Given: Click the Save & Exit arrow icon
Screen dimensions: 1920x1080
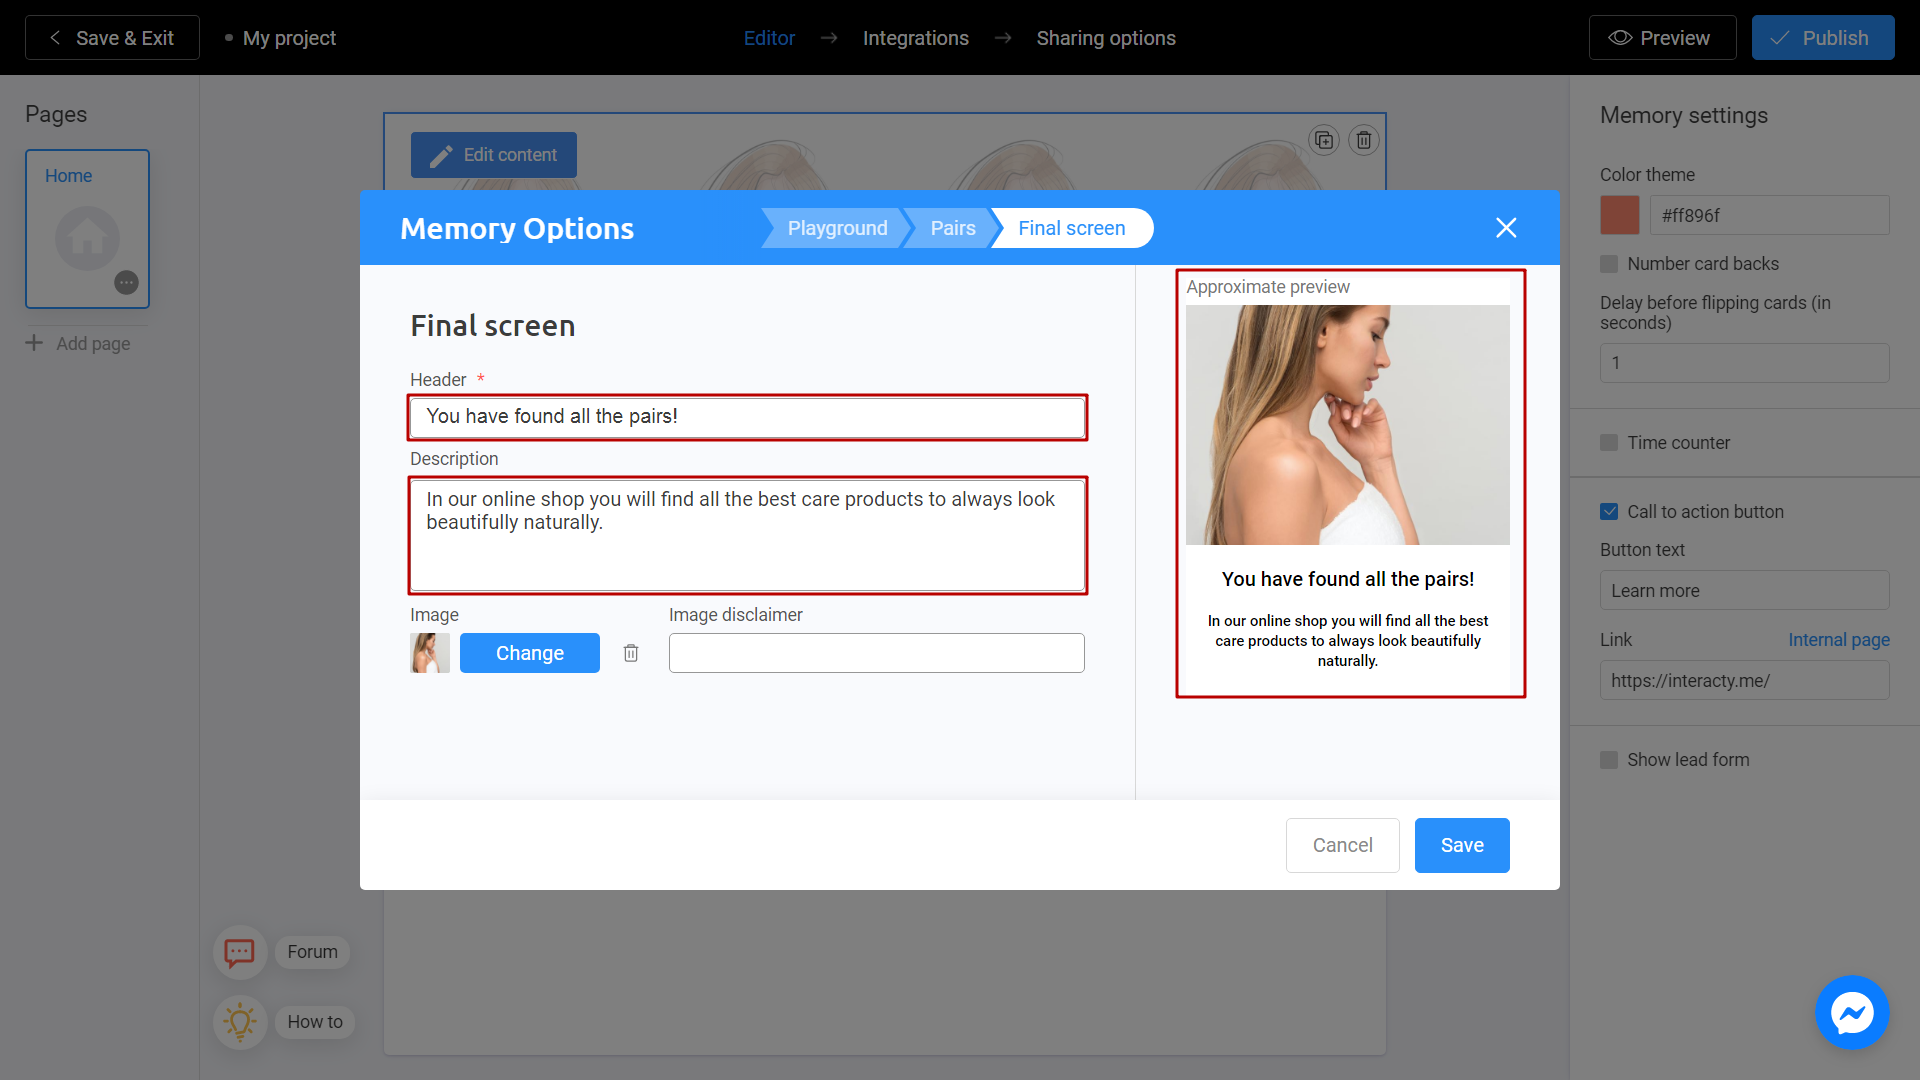Looking at the screenshot, I should [54, 37].
